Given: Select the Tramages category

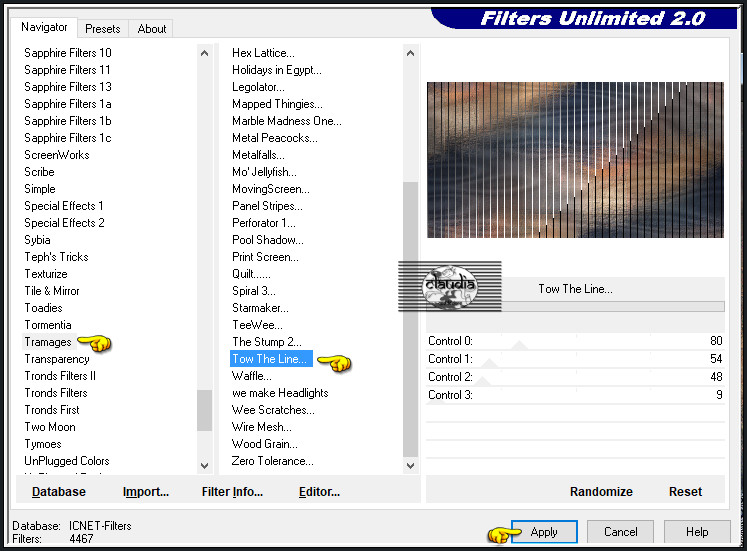Looking at the screenshot, I should (48, 342).
